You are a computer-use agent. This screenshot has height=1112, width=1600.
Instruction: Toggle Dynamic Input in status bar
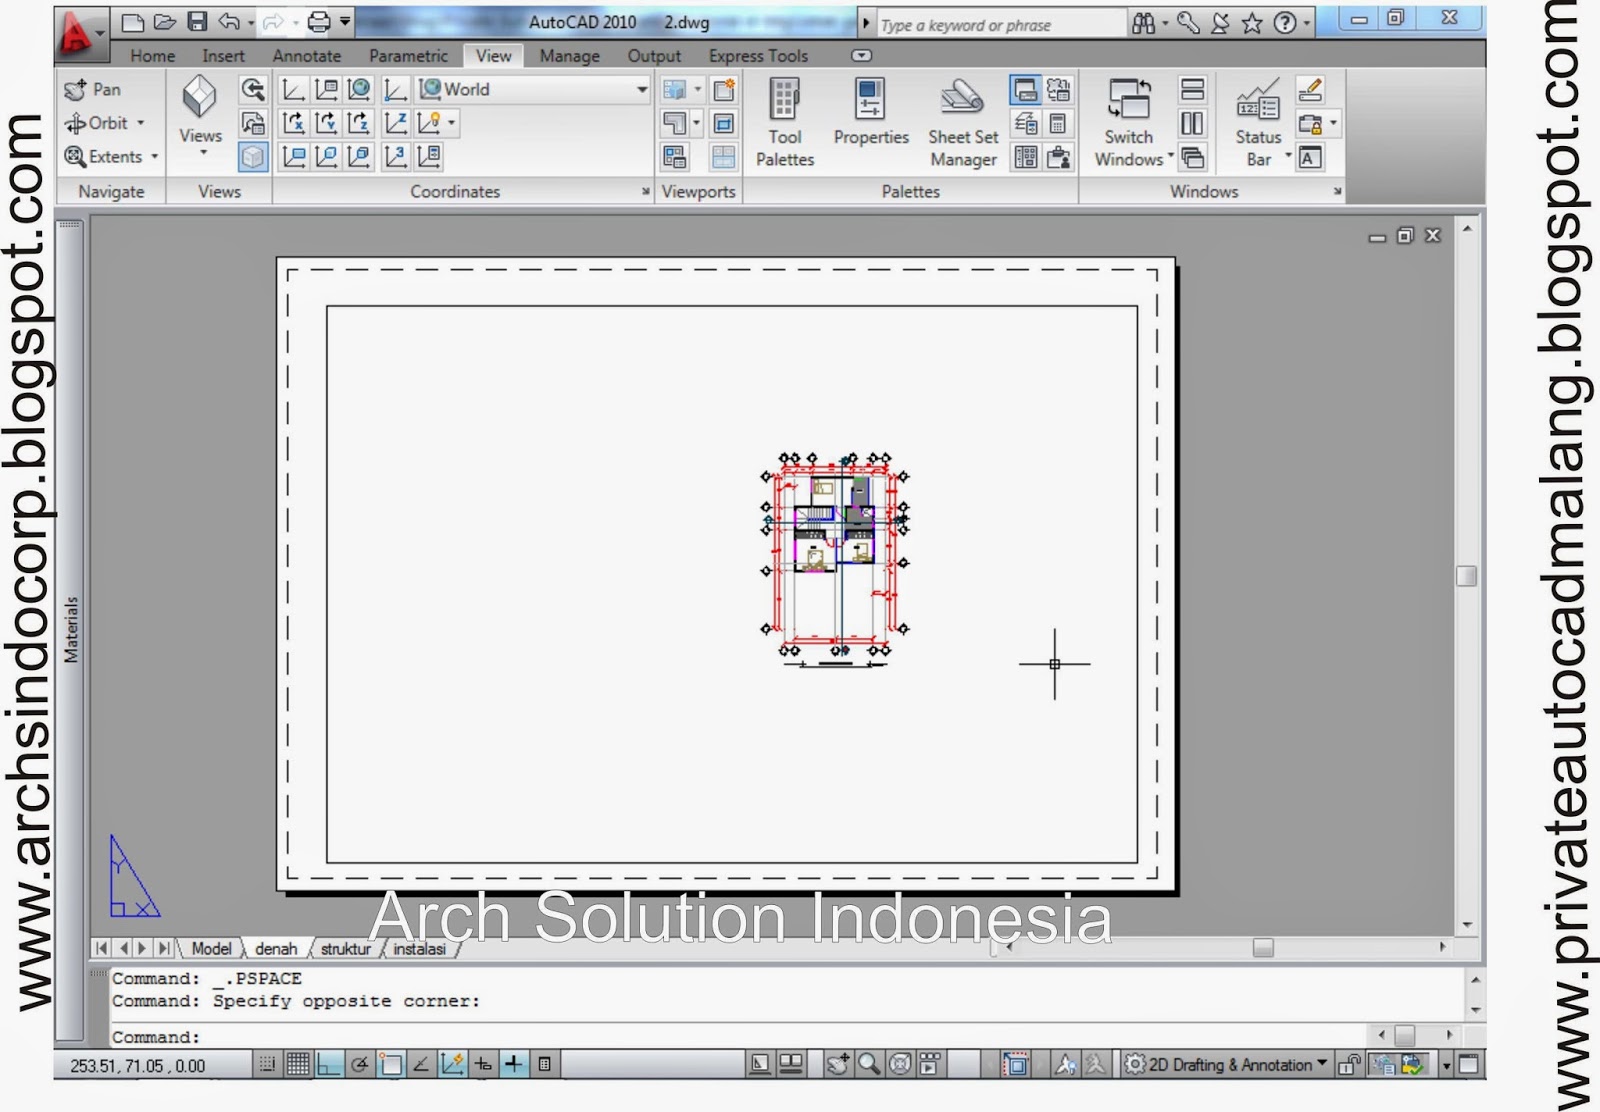(483, 1064)
